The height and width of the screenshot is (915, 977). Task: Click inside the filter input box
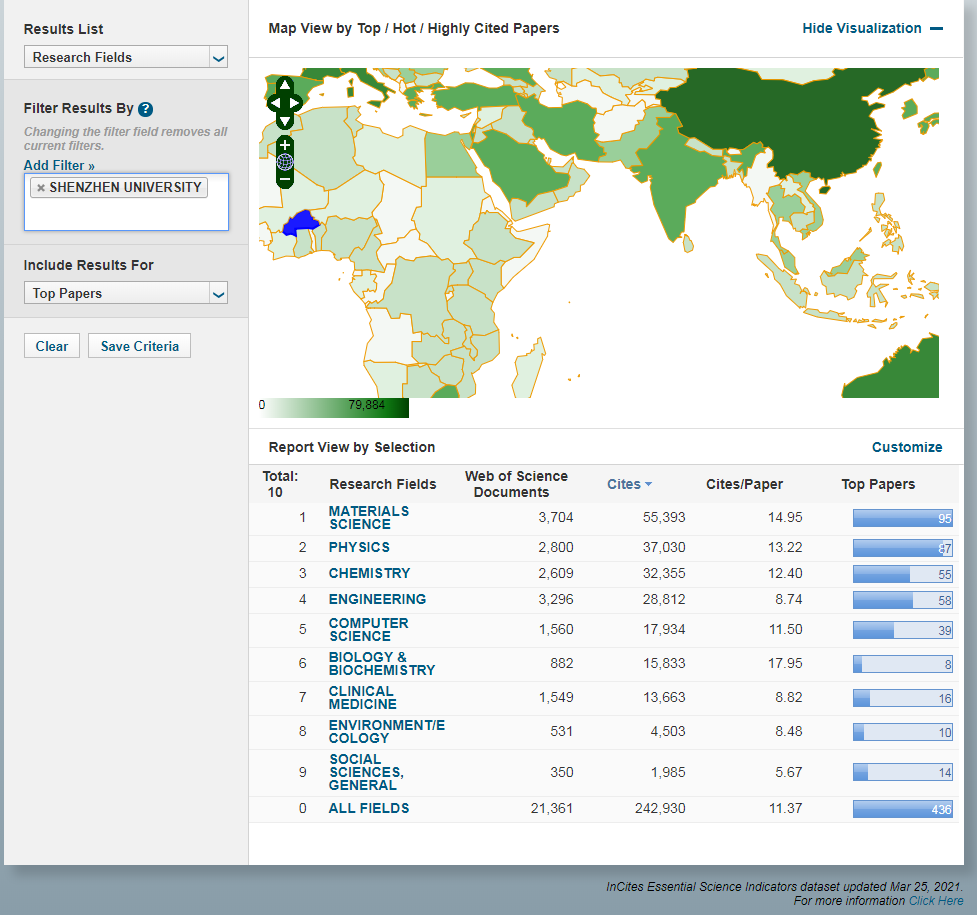pyautogui.click(x=126, y=214)
